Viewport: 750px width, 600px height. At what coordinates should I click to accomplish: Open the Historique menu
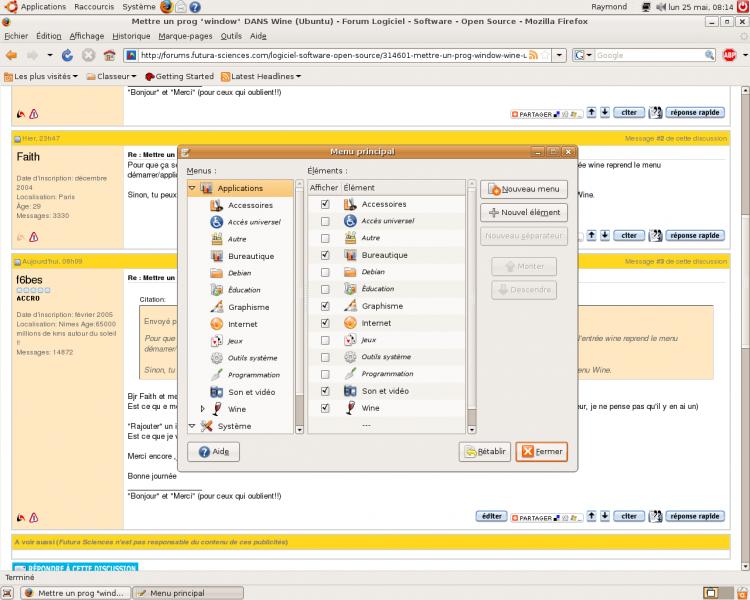(x=131, y=36)
